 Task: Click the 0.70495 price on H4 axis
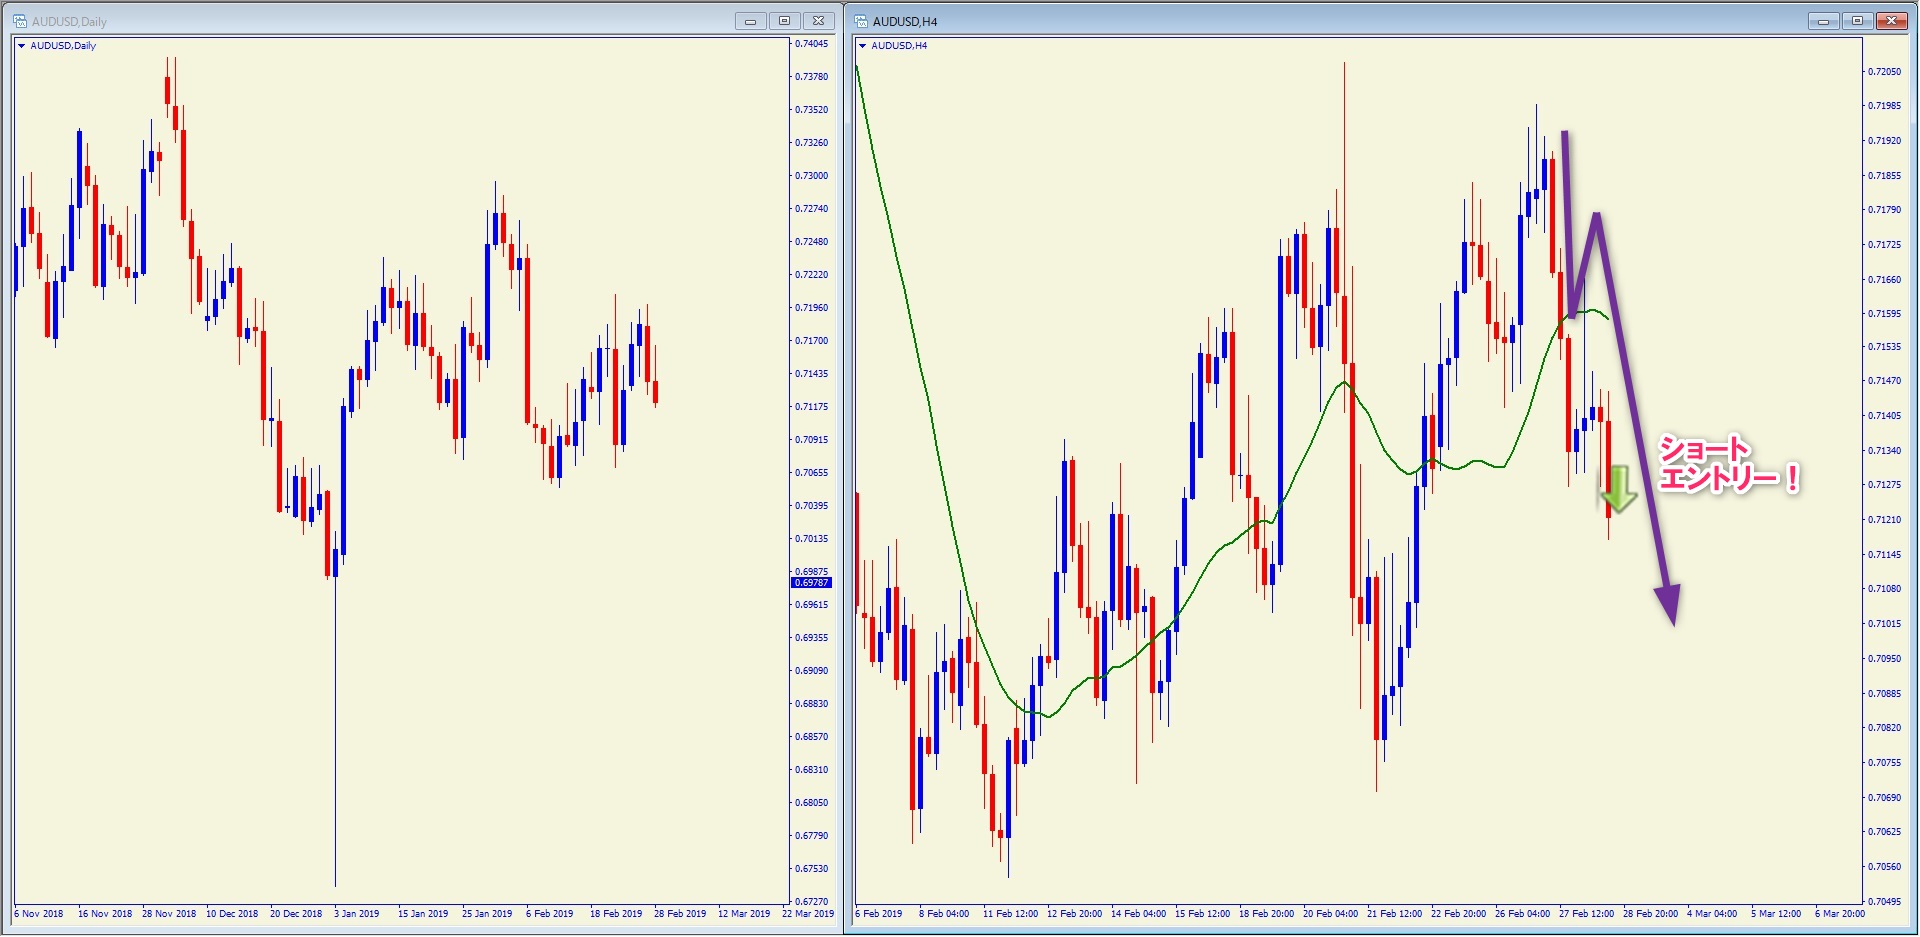[1884, 901]
